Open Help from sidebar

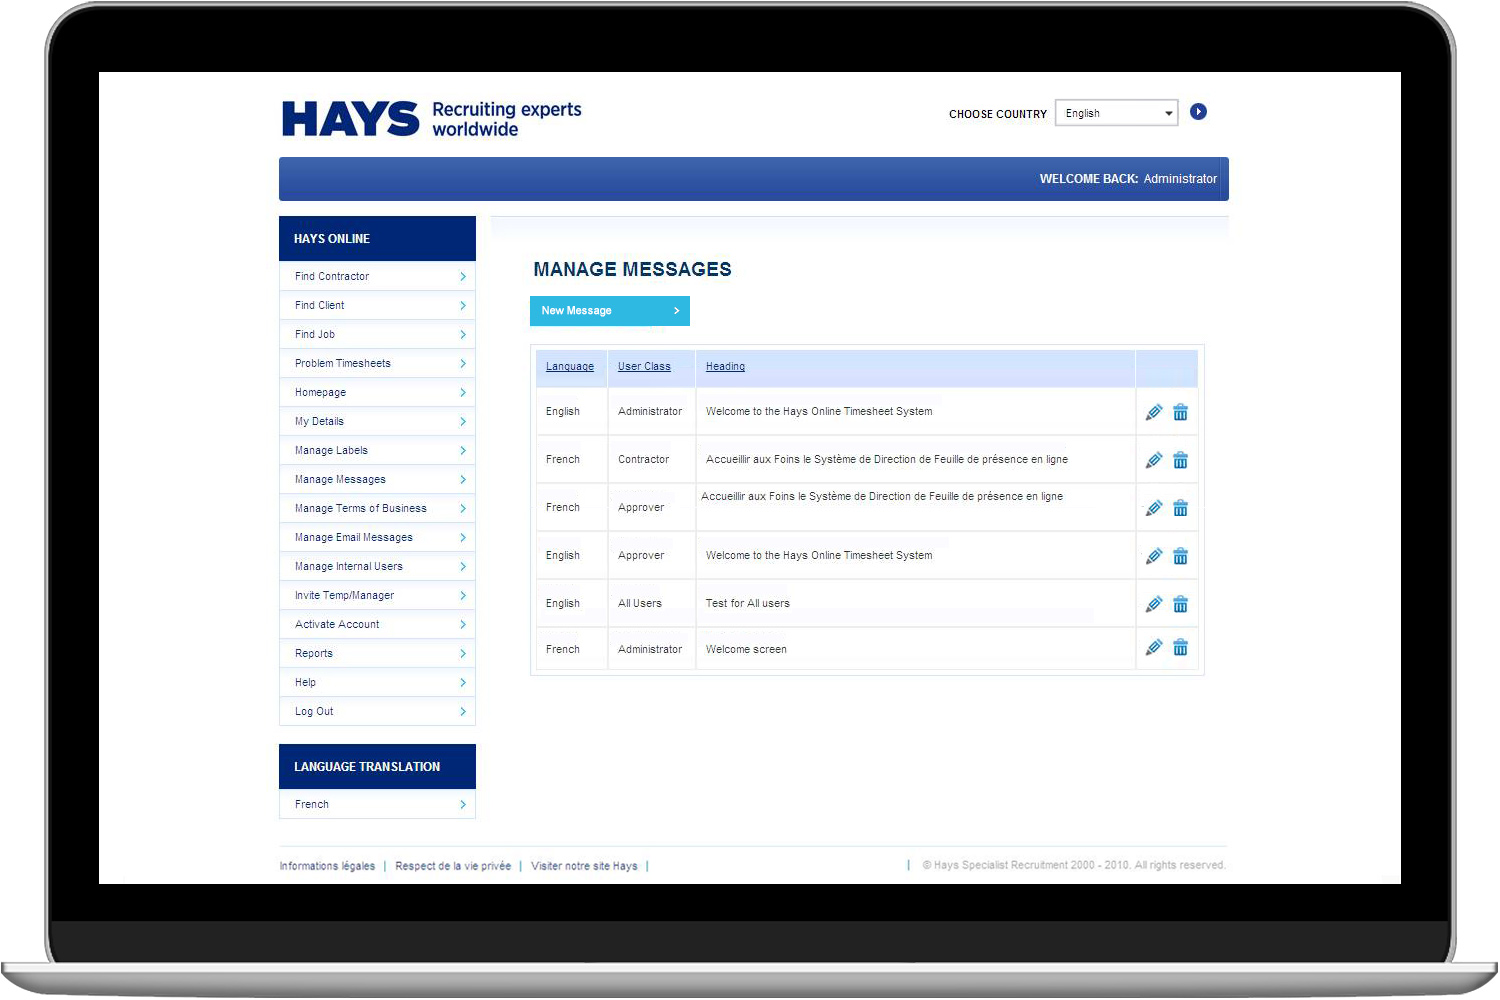click(x=377, y=682)
